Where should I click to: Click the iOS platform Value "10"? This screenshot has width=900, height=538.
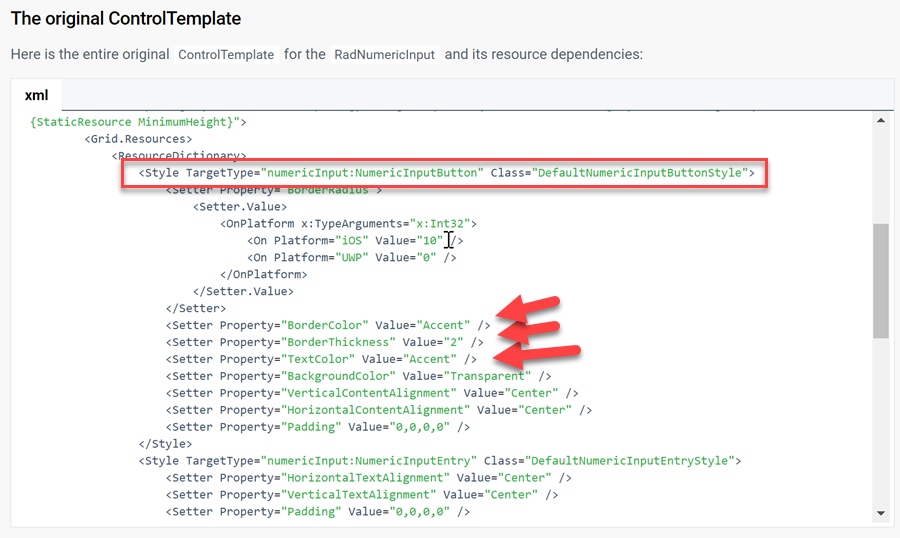[x=429, y=241]
